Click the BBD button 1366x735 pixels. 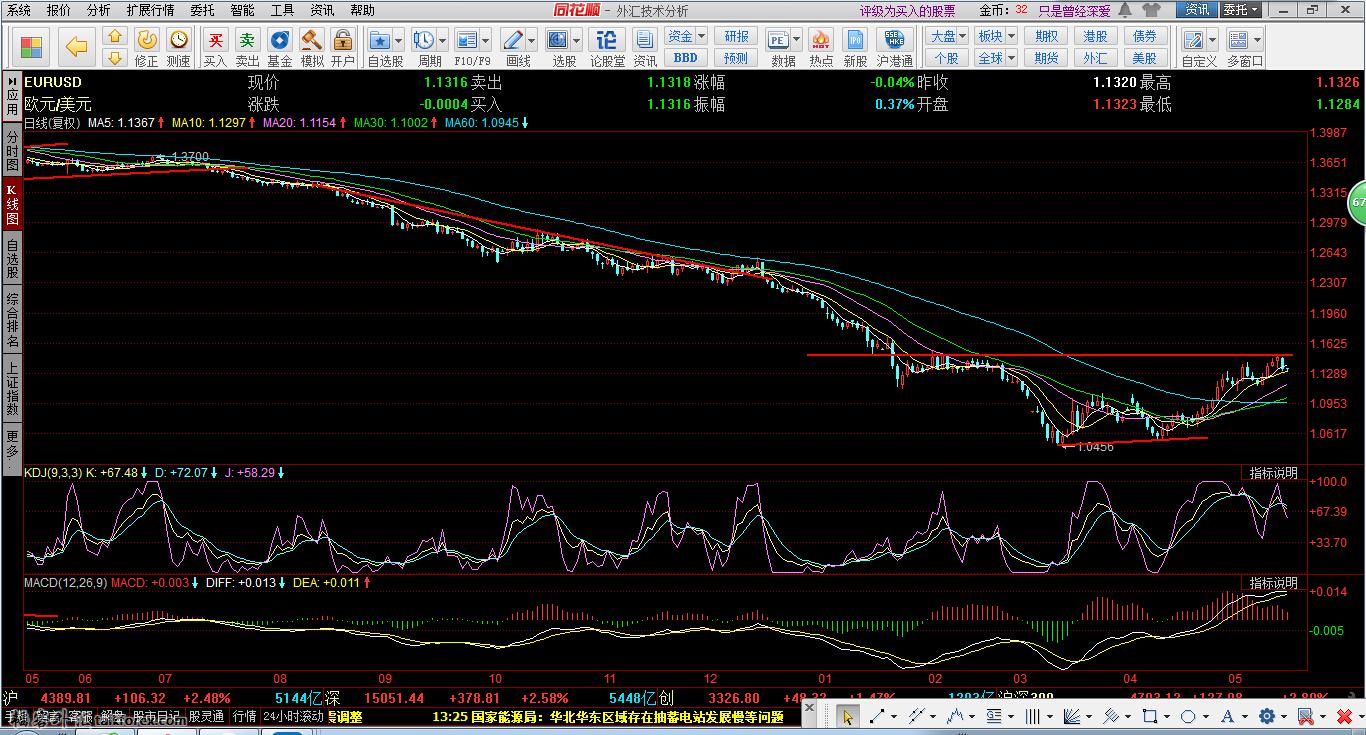pyautogui.click(x=686, y=58)
